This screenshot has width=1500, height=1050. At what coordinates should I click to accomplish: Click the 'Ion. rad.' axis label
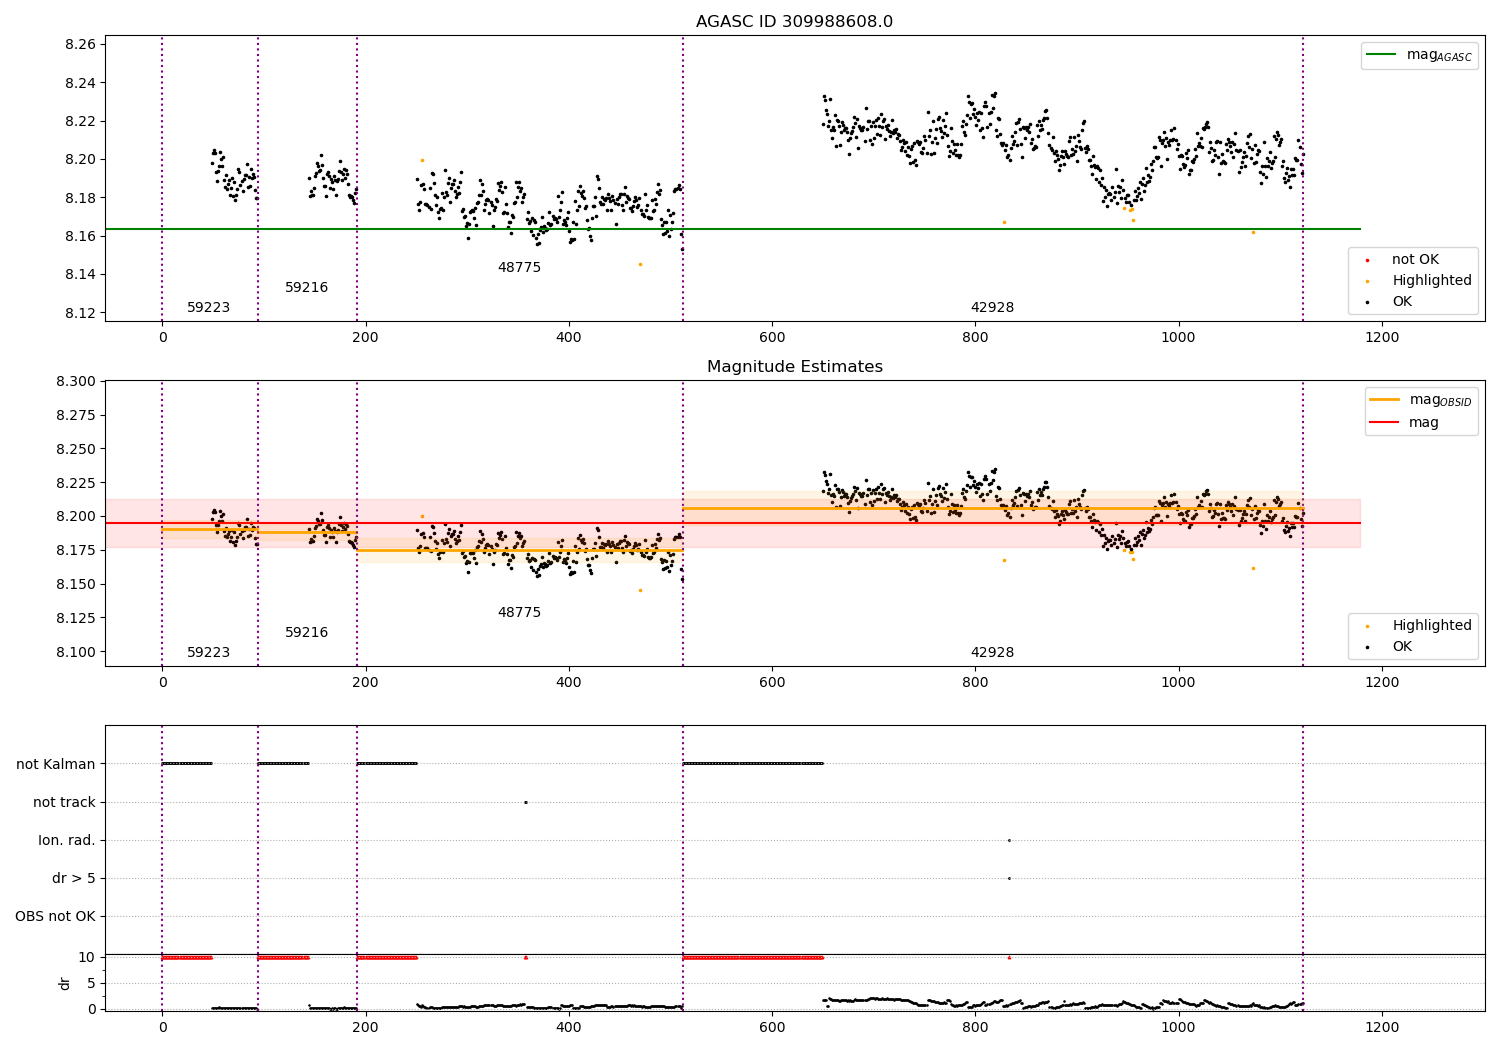[x=67, y=840]
